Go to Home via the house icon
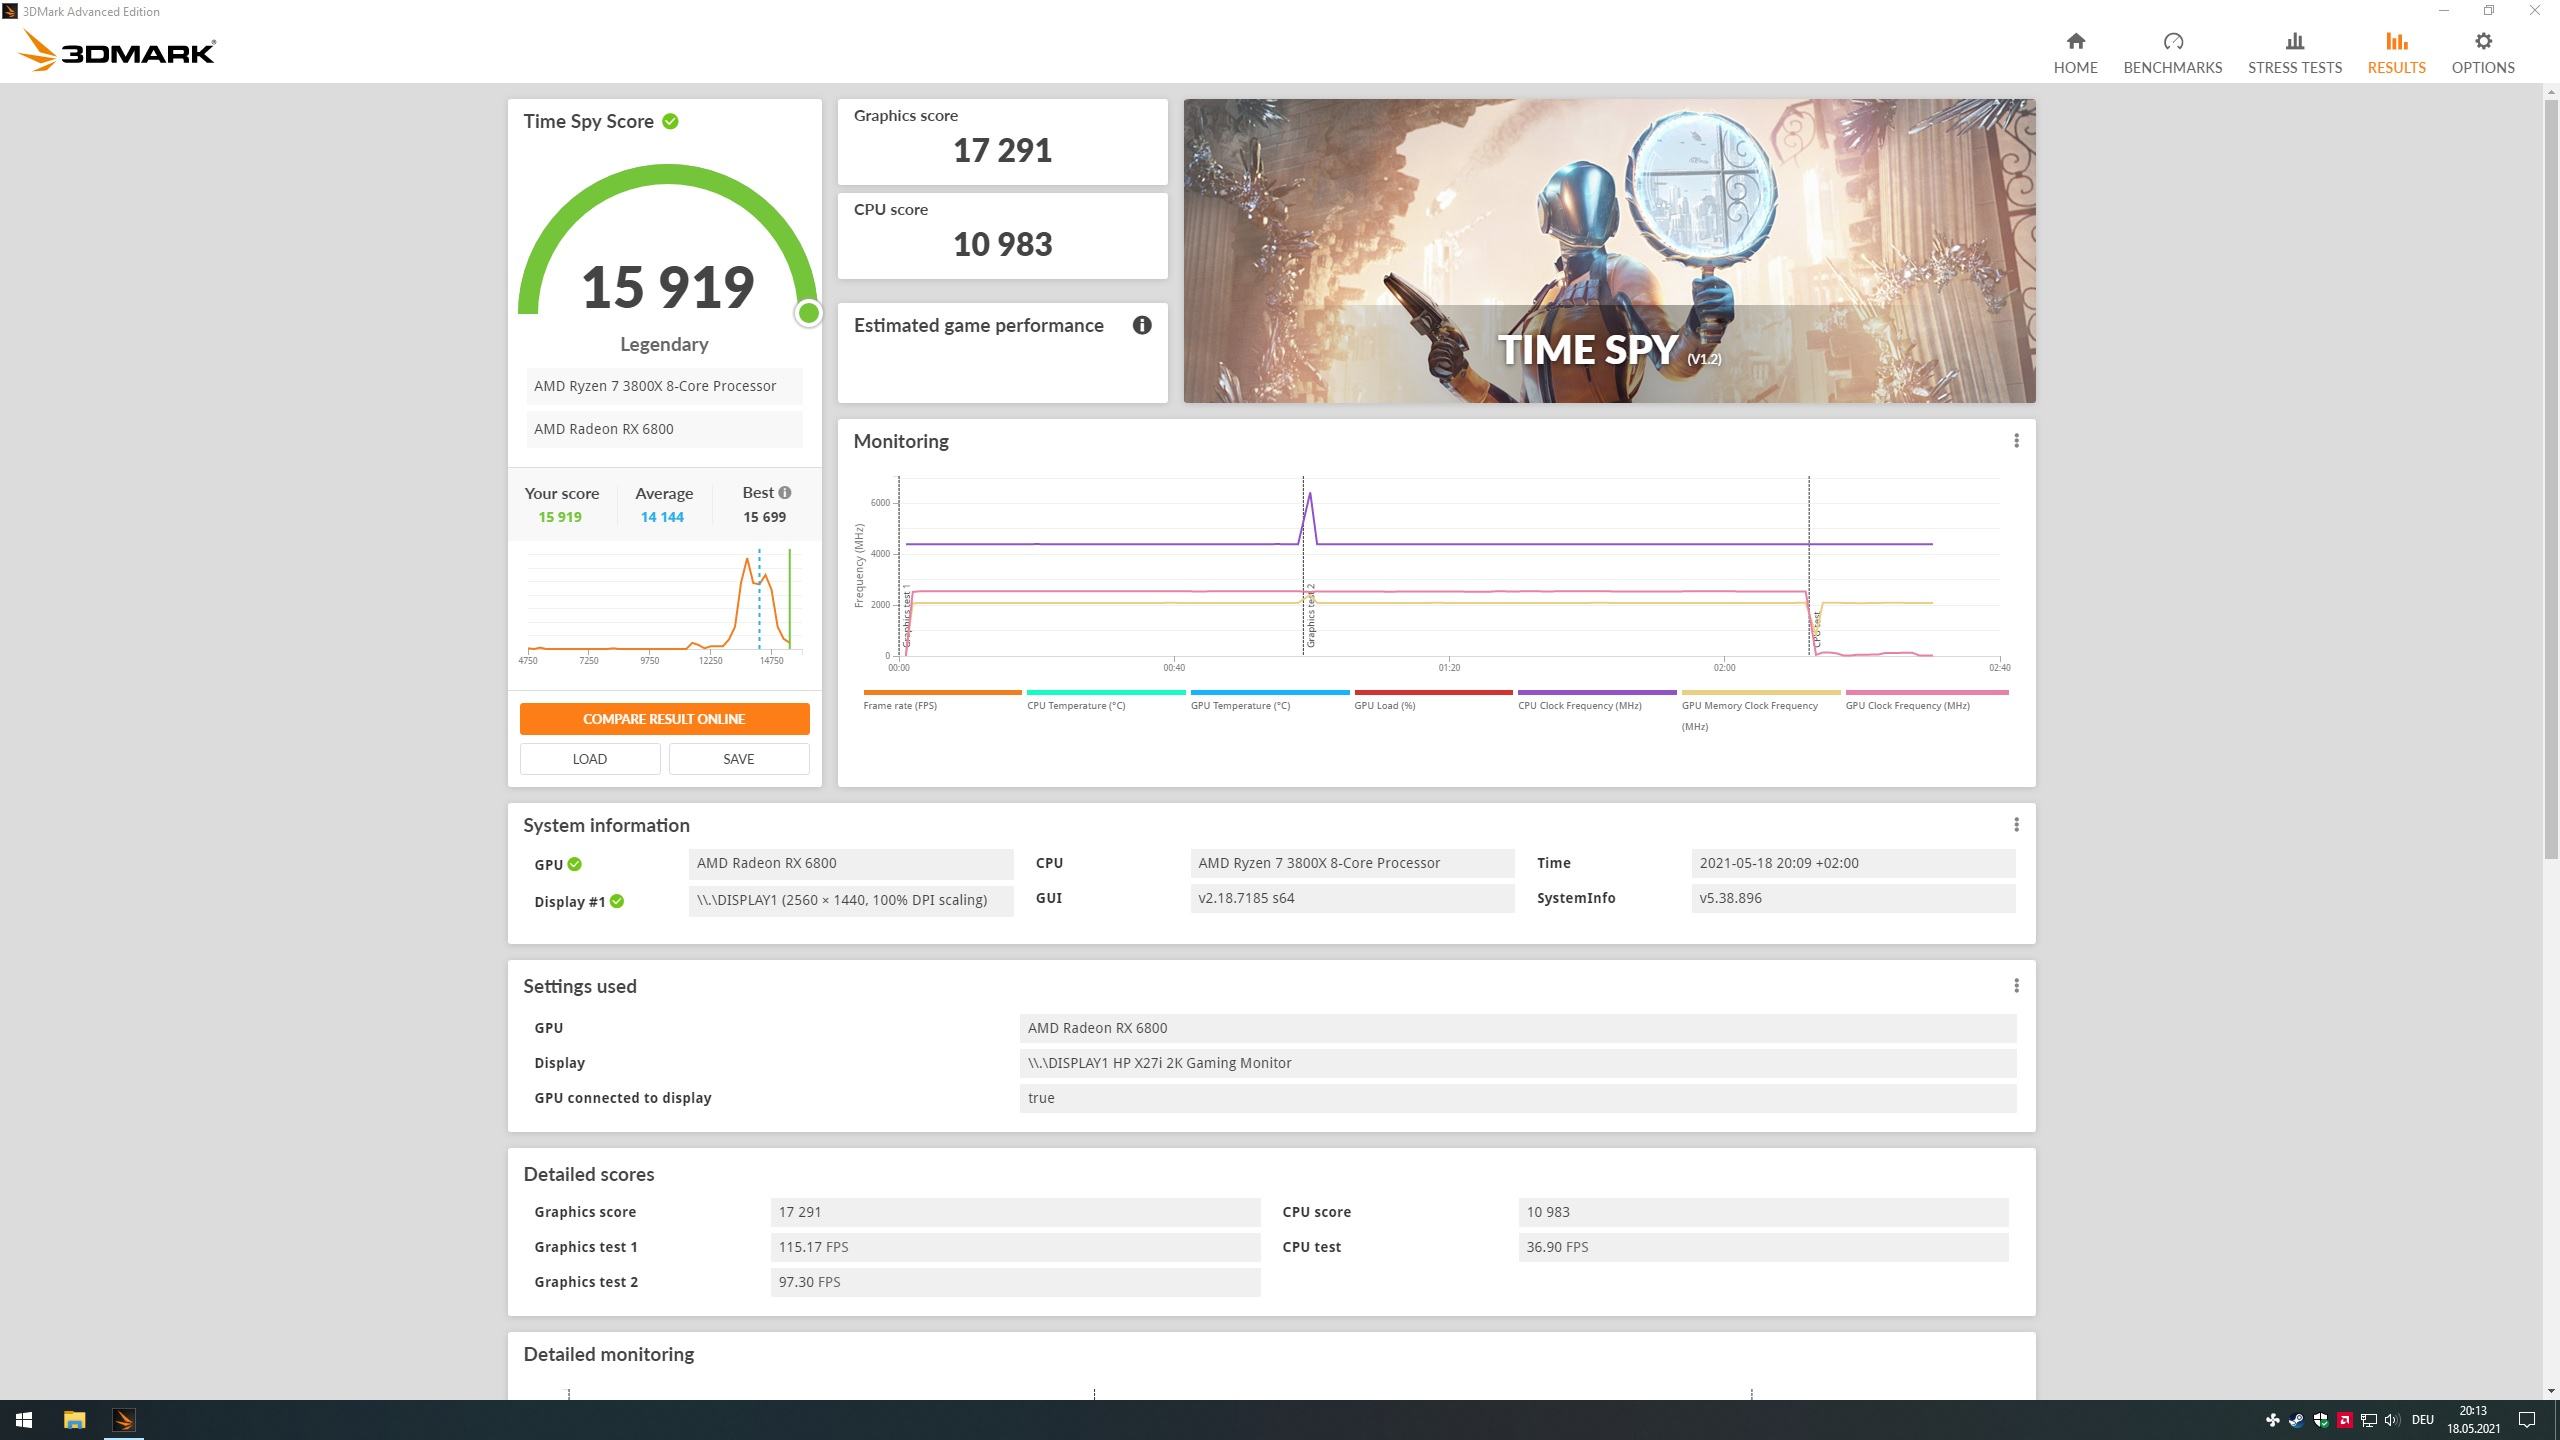The image size is (2560, 1440). click(x=2075, y=42)
